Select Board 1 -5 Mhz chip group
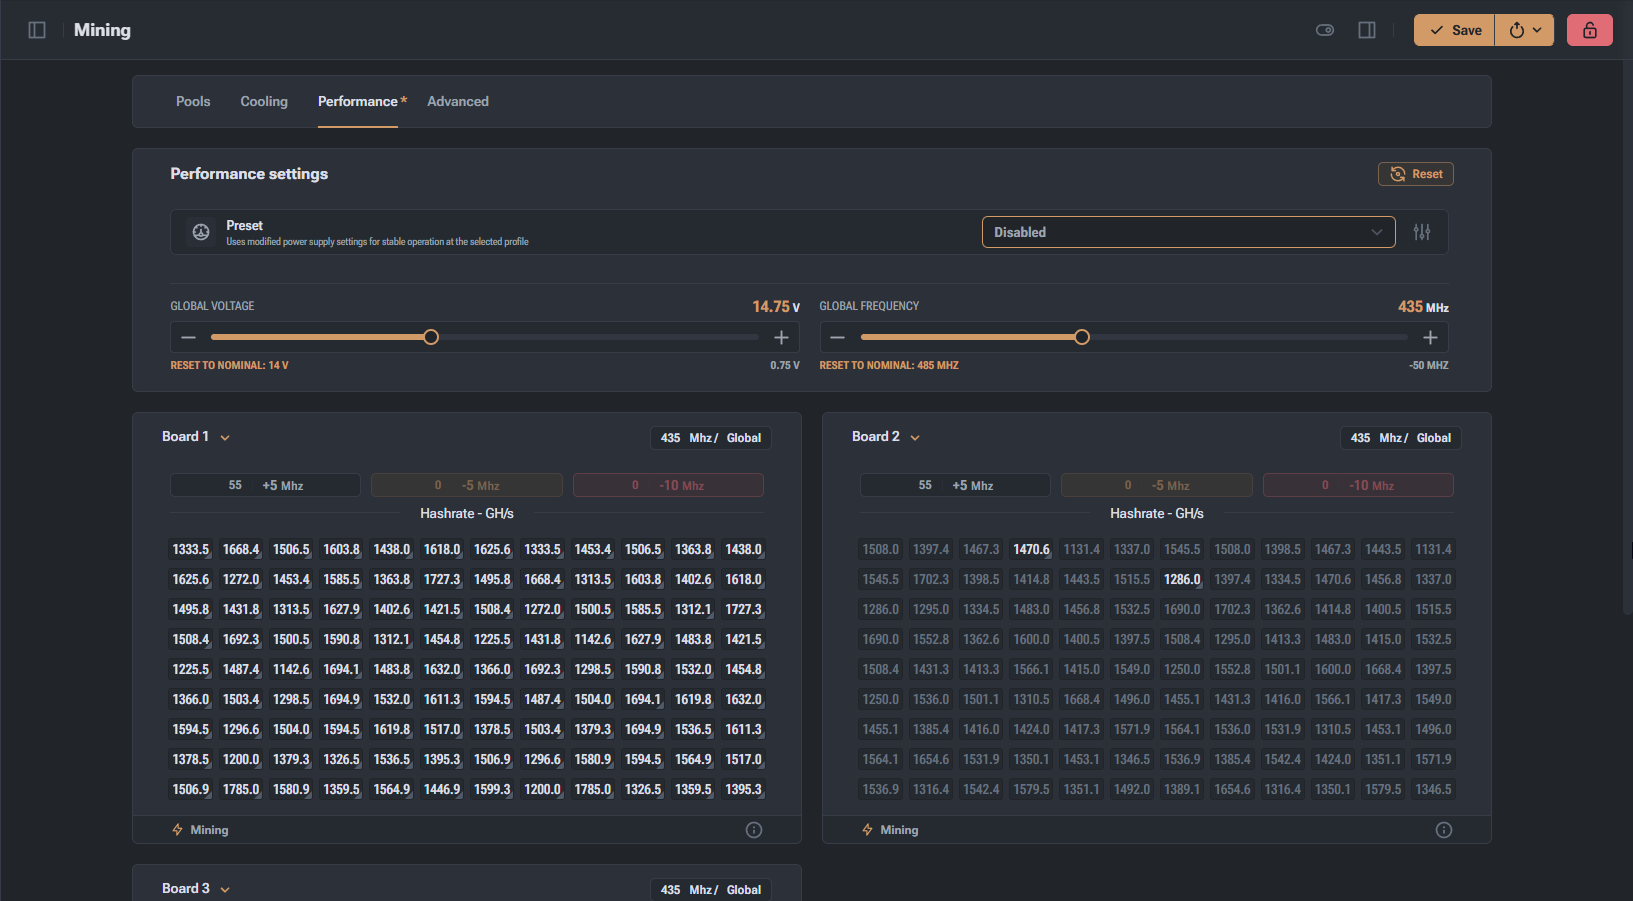The height and width of the screenshot is (901, 1633). [x=467, y=485]
